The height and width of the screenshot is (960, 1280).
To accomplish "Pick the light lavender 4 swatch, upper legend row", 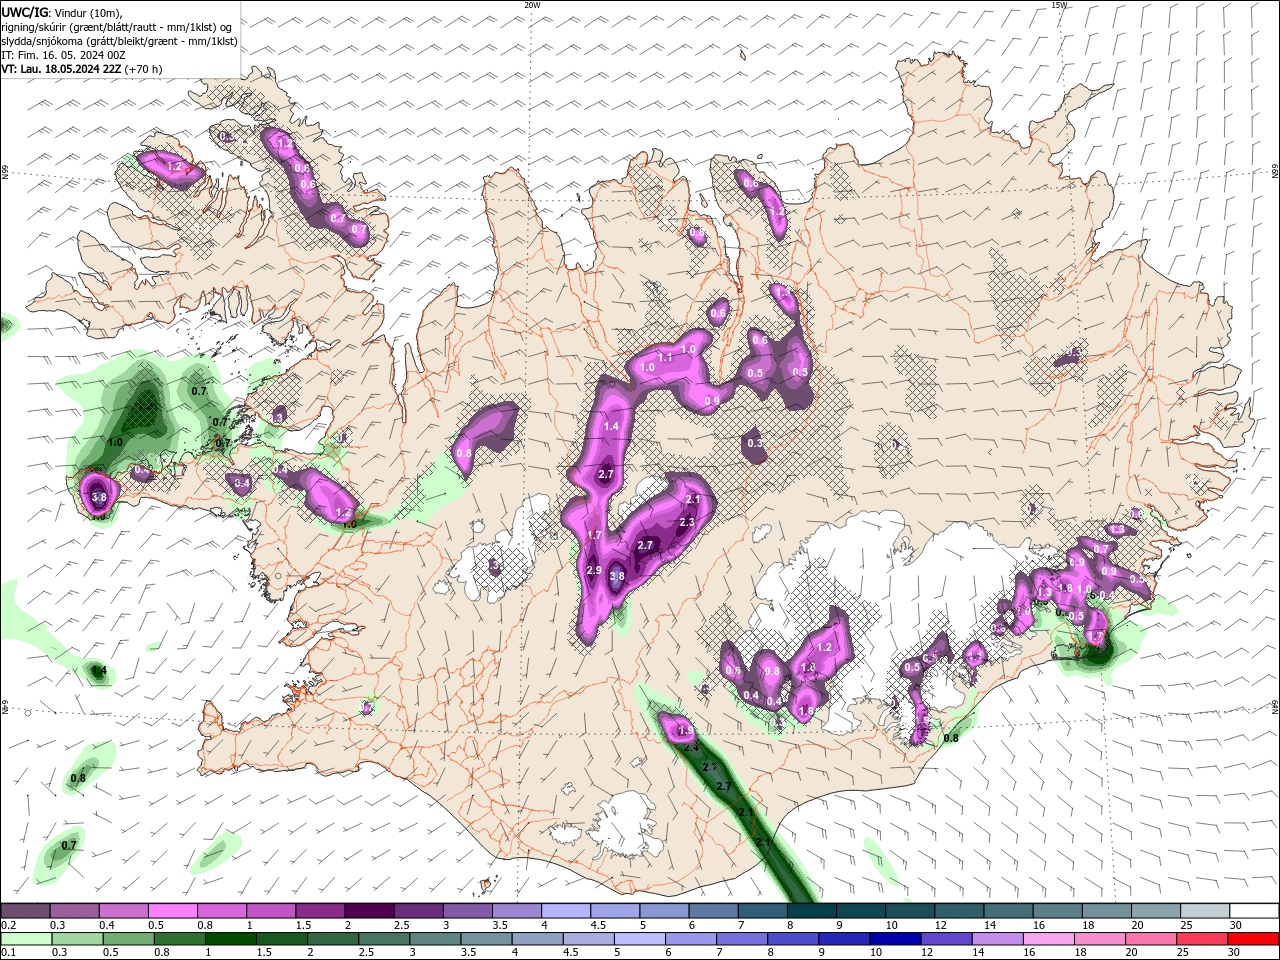I will click(566, 911).
